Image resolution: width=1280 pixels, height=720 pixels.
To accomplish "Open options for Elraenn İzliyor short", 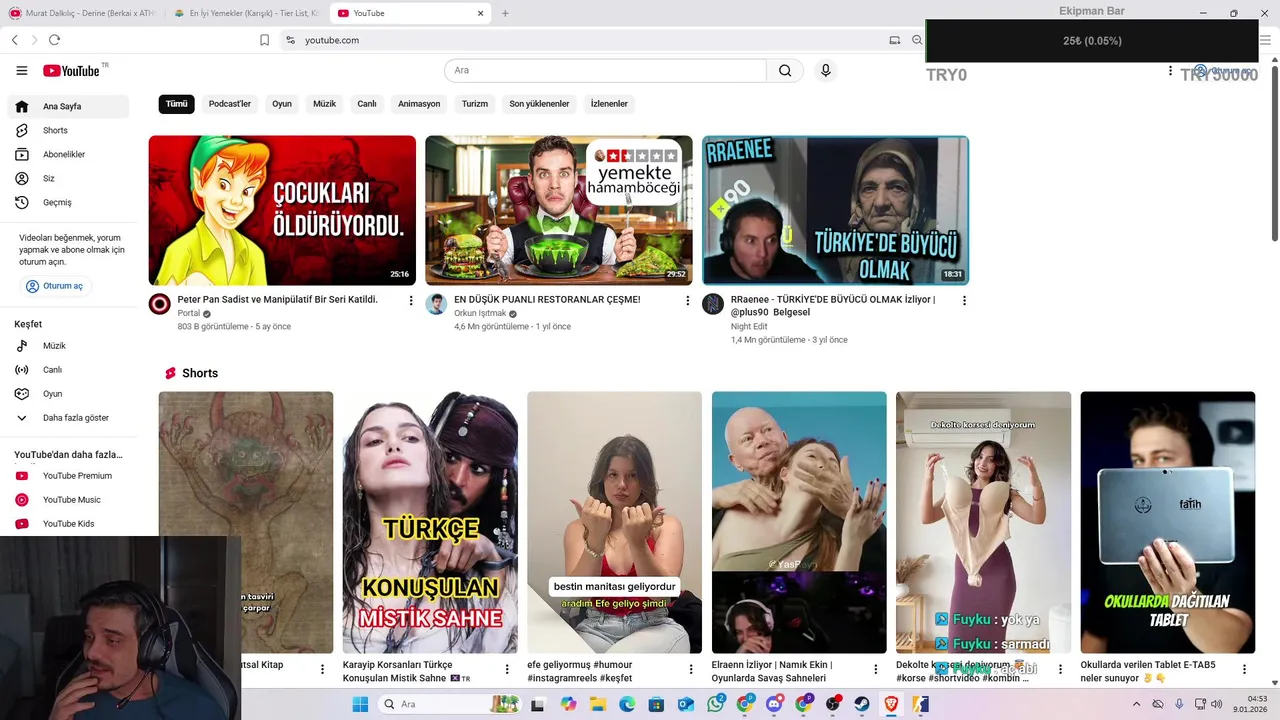I will pos(875,669).
